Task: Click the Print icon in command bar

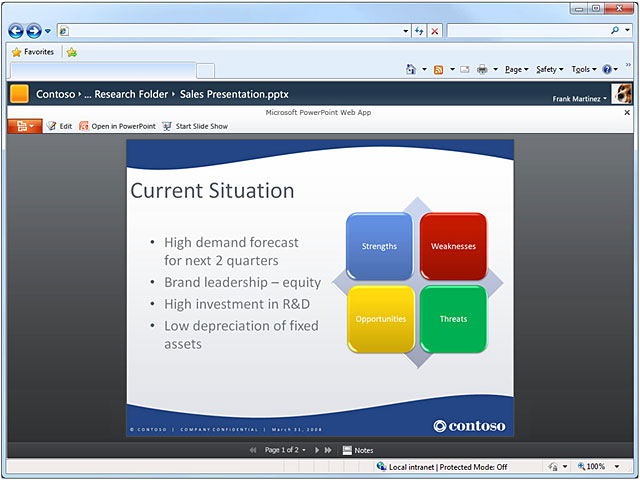Action: click(x=482, y=69)
